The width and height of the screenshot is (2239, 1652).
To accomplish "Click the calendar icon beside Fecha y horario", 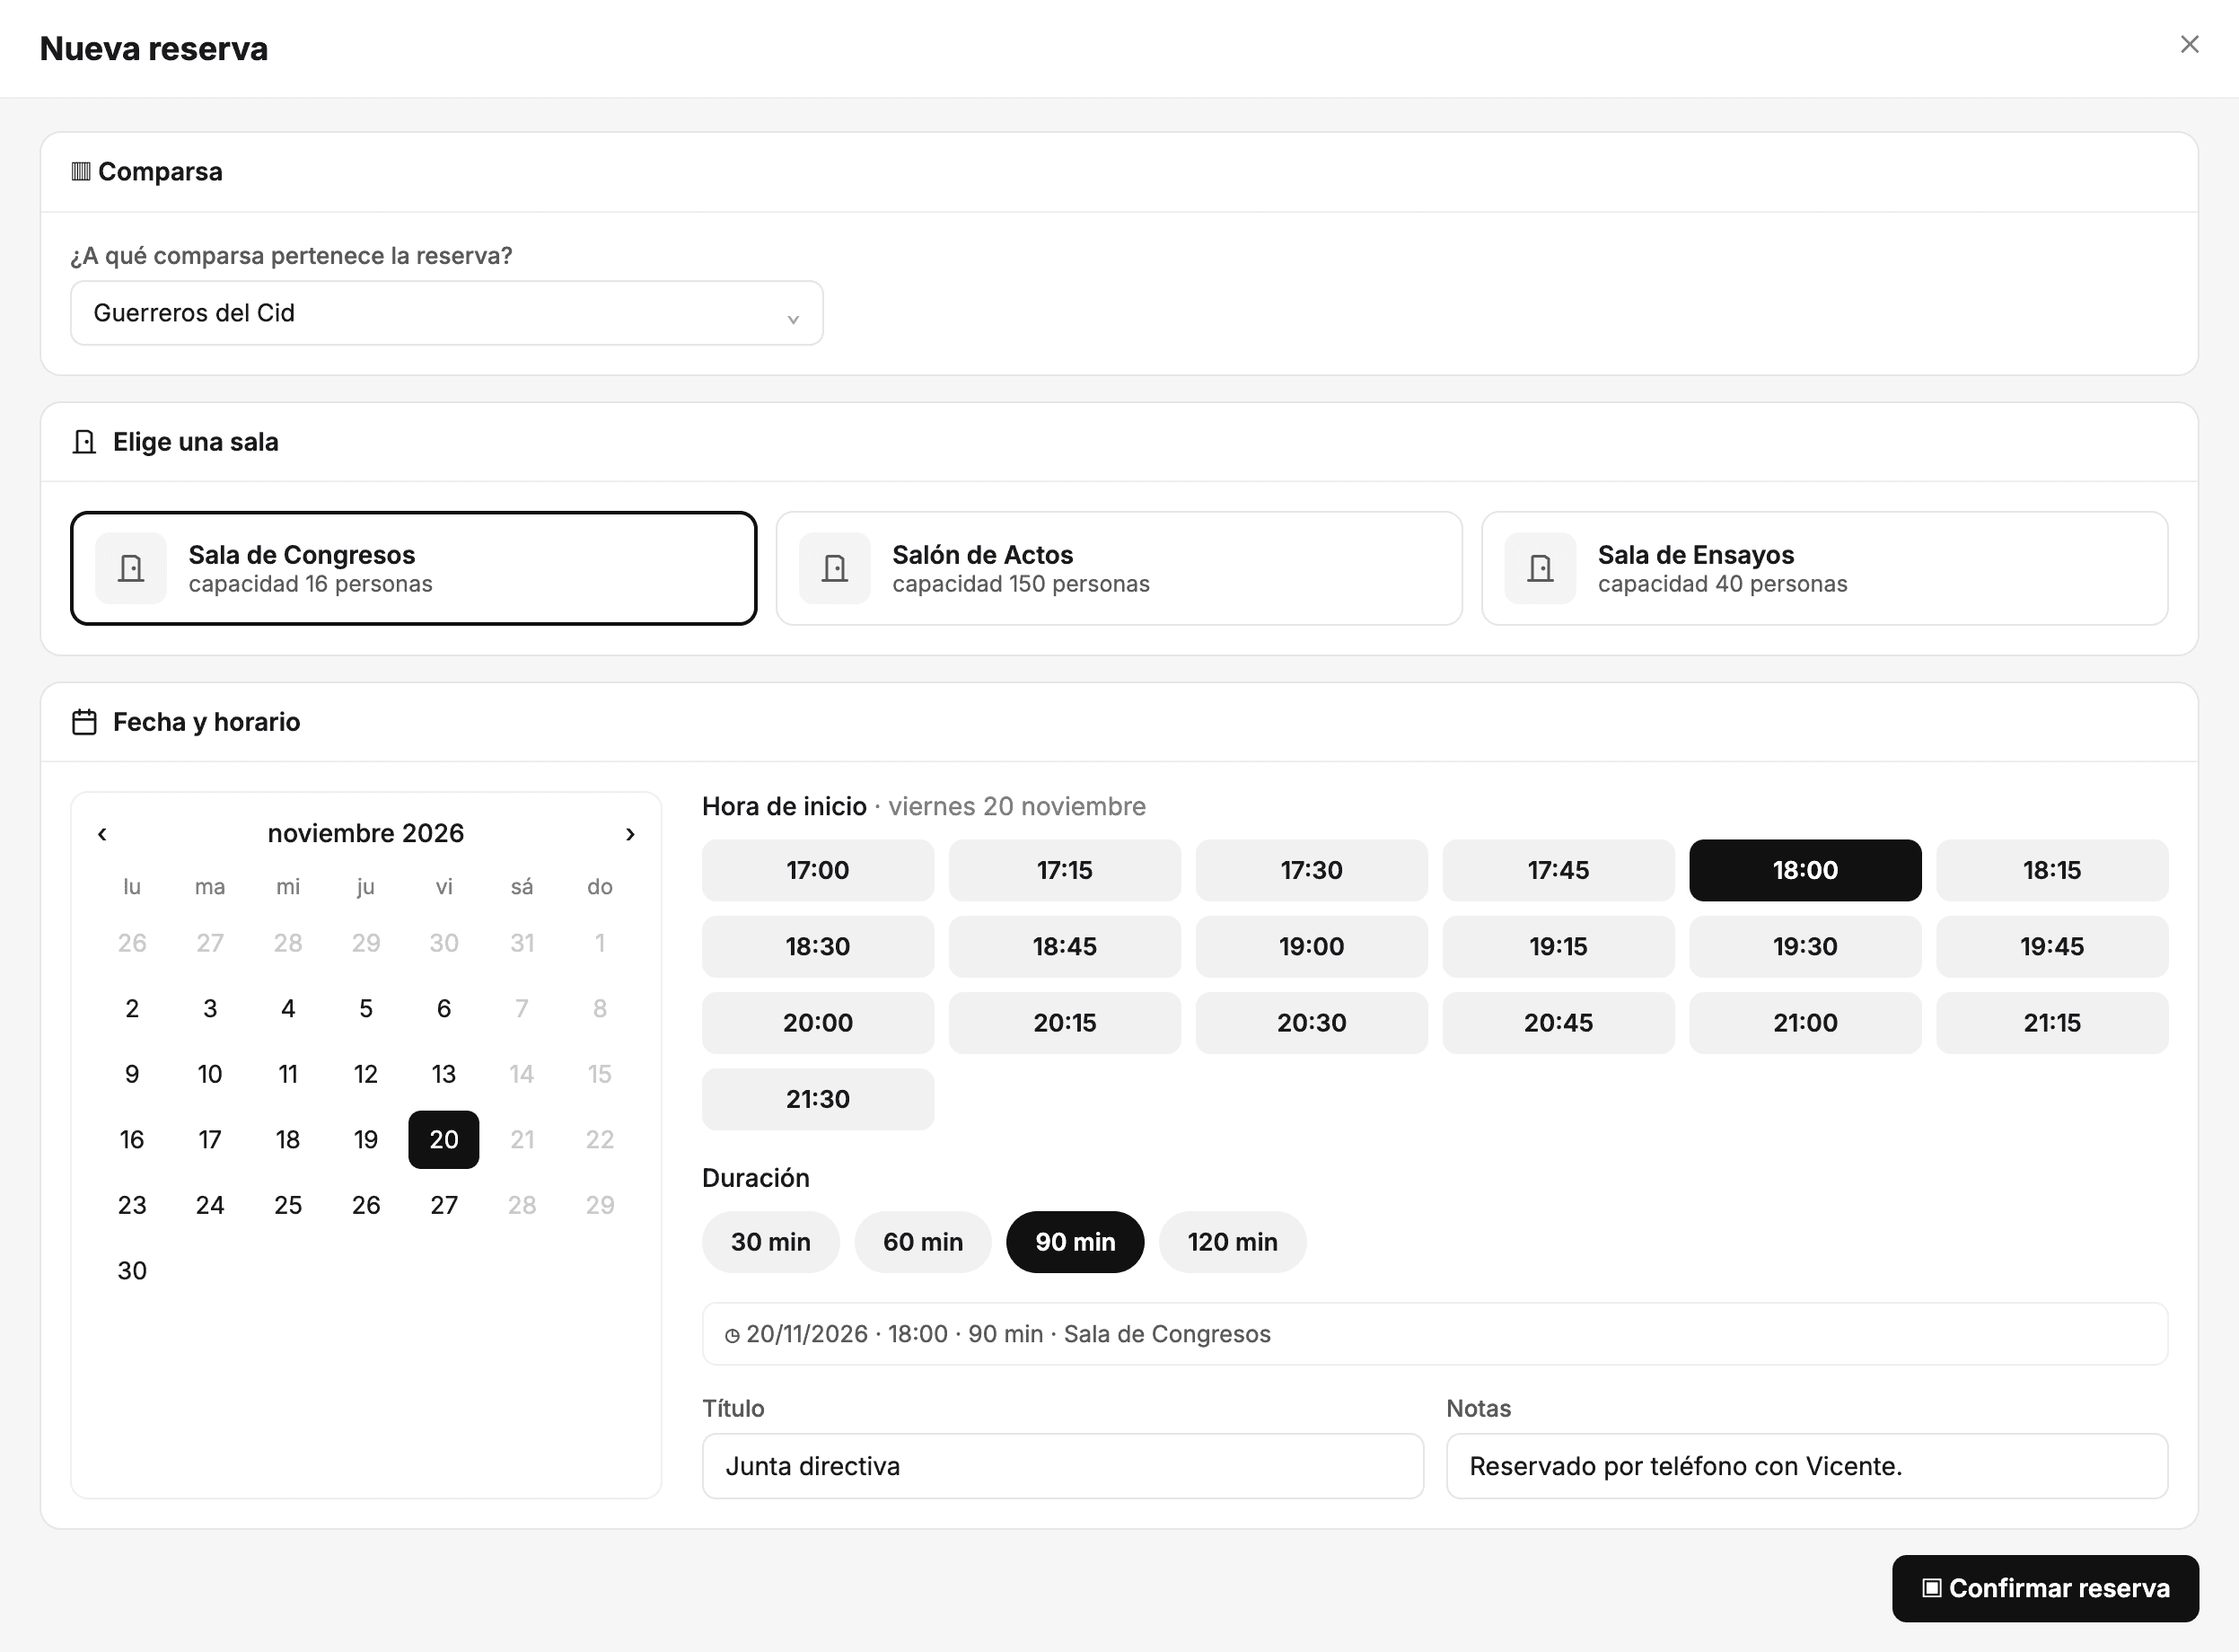I will pos(84,722).
